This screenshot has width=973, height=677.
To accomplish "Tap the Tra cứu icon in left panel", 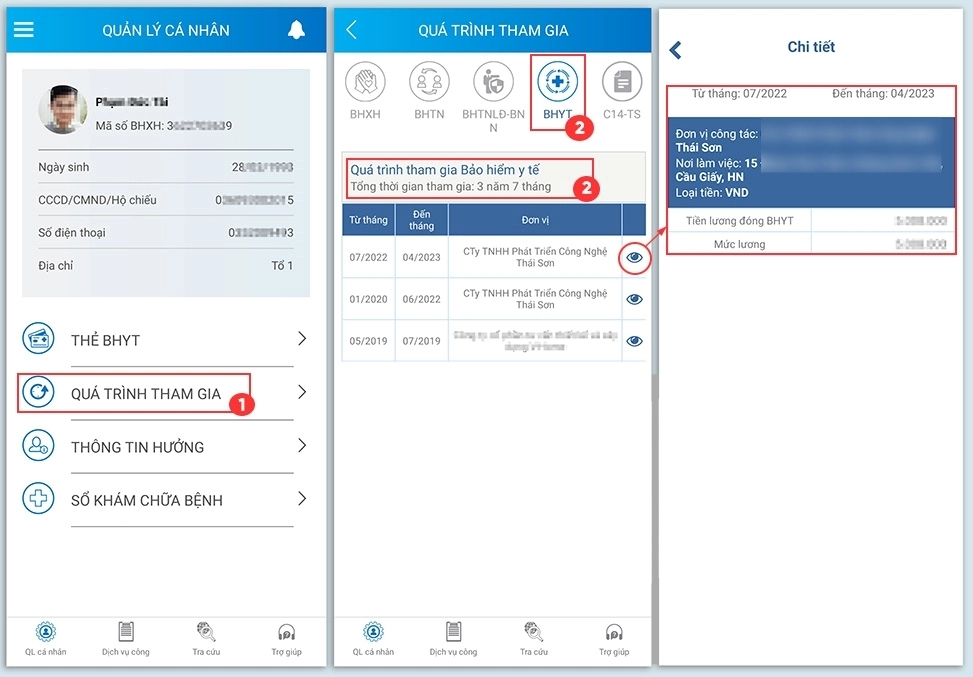I will (x=206, y=639).
